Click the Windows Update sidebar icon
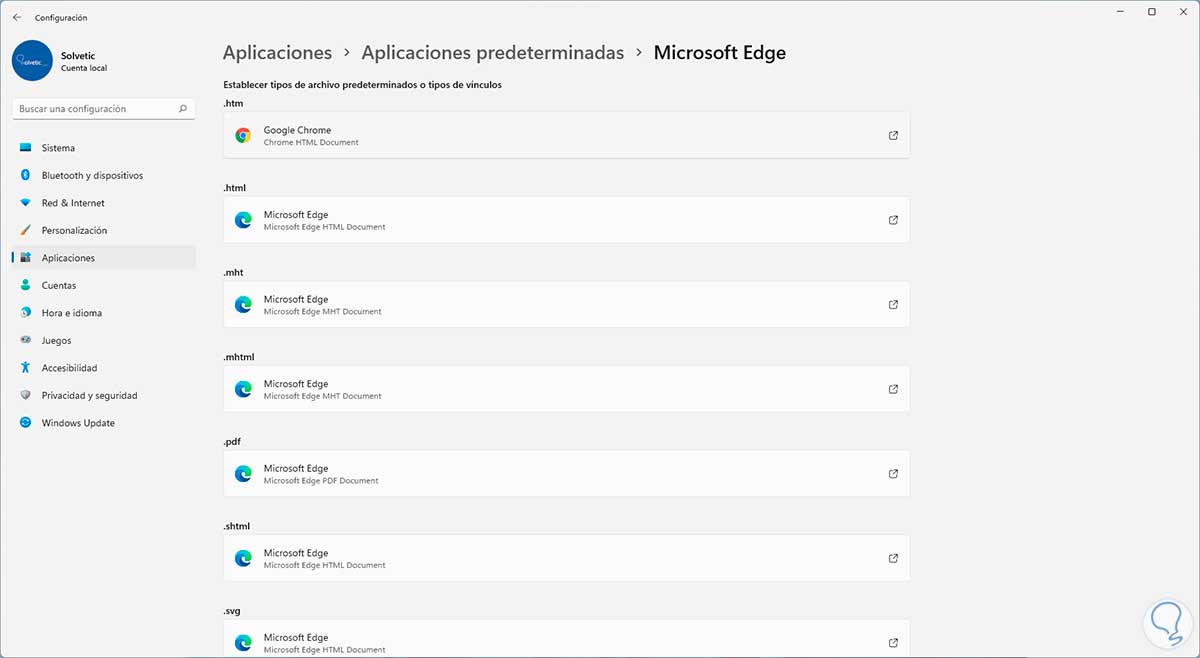 tap(26, 423)
